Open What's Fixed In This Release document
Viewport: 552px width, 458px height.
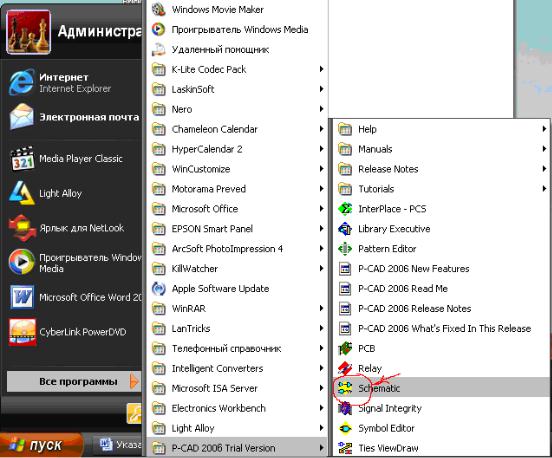tap(441, 328)
